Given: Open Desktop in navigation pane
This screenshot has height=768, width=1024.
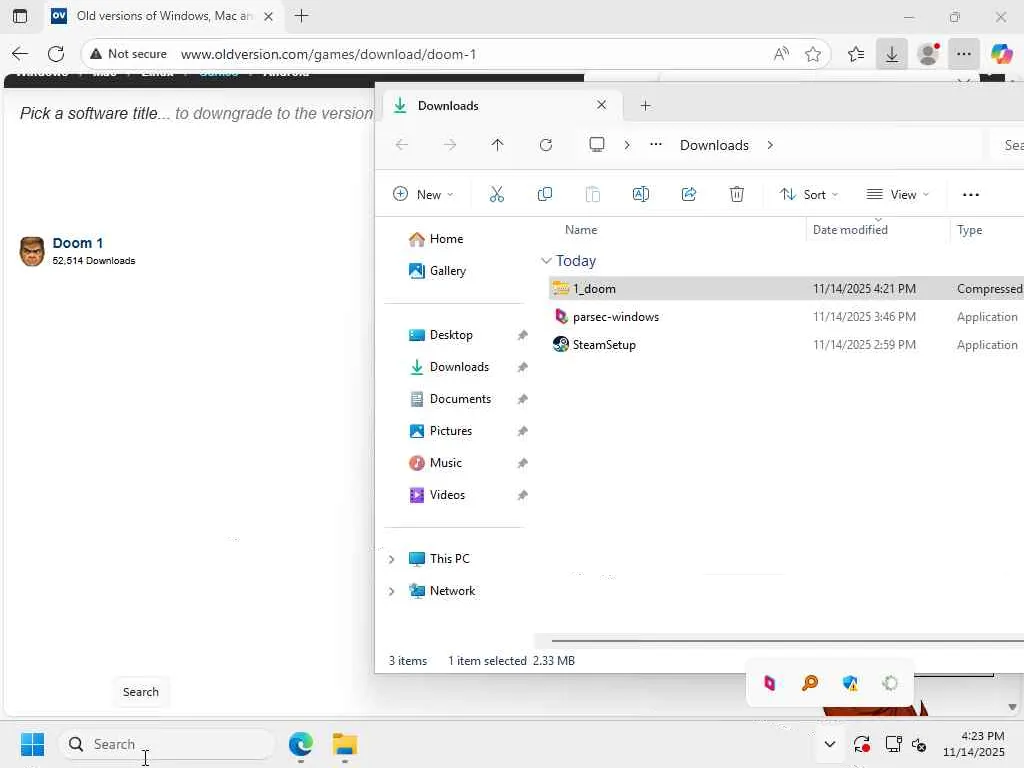Looking at the screenshot, I should [451, 334].
